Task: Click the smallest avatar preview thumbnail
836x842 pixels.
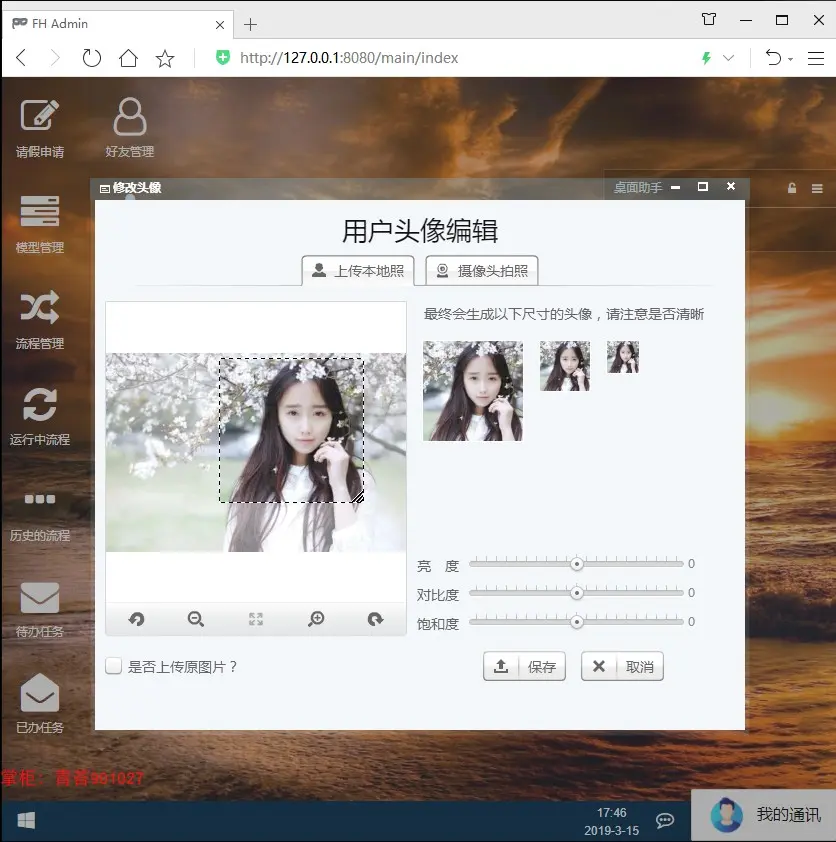Action: pyautogui.click(x=623, y=357)
